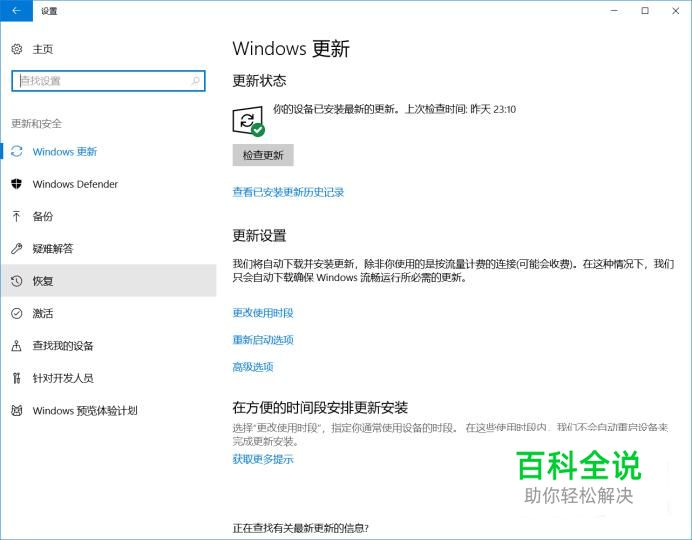Click 正在查找有关最新更新的信息? text

click(x=301, y=528)
